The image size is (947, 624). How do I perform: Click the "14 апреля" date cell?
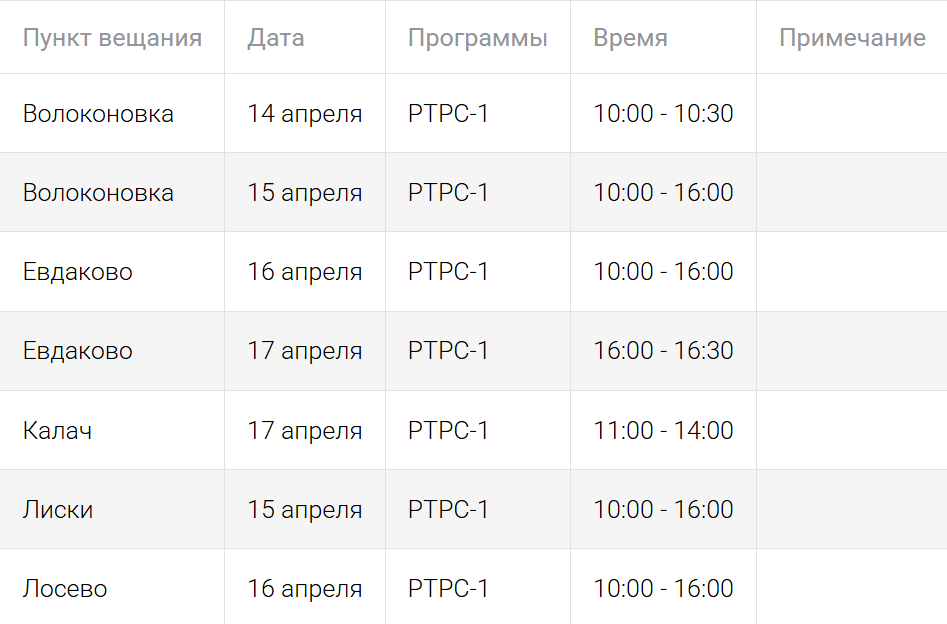(304, 114)
